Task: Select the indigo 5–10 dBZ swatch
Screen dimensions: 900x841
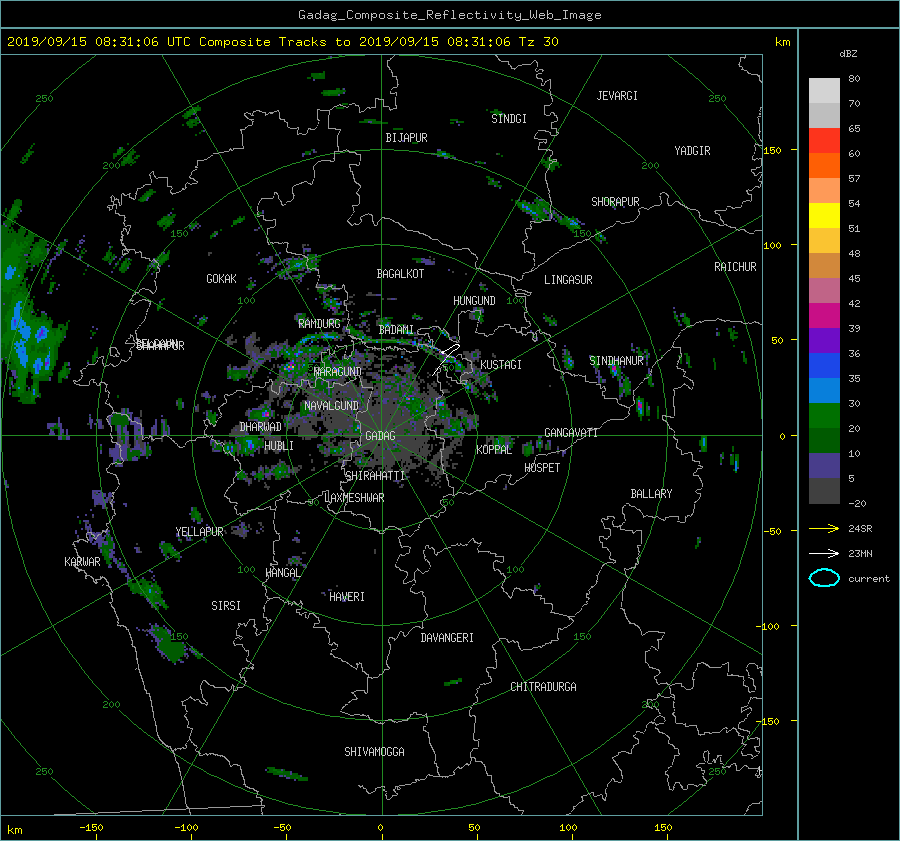Action: 824,466
